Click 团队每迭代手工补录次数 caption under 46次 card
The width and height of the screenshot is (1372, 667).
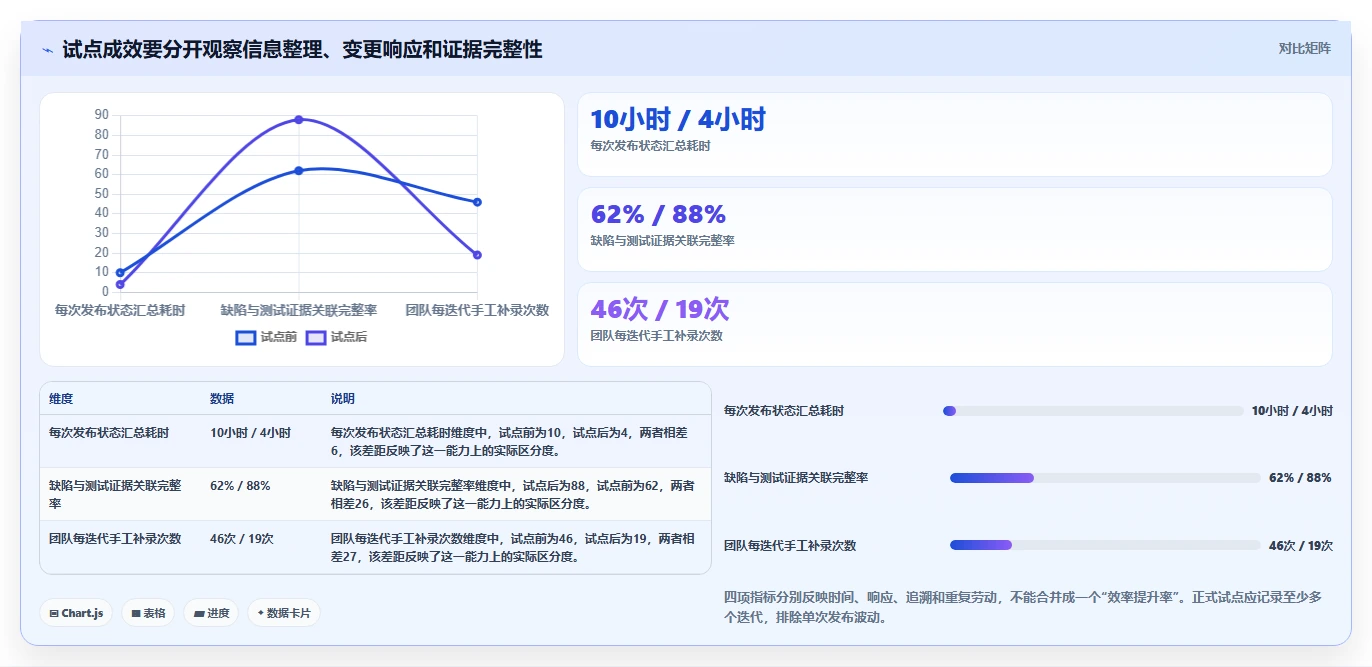pos(657,336)
